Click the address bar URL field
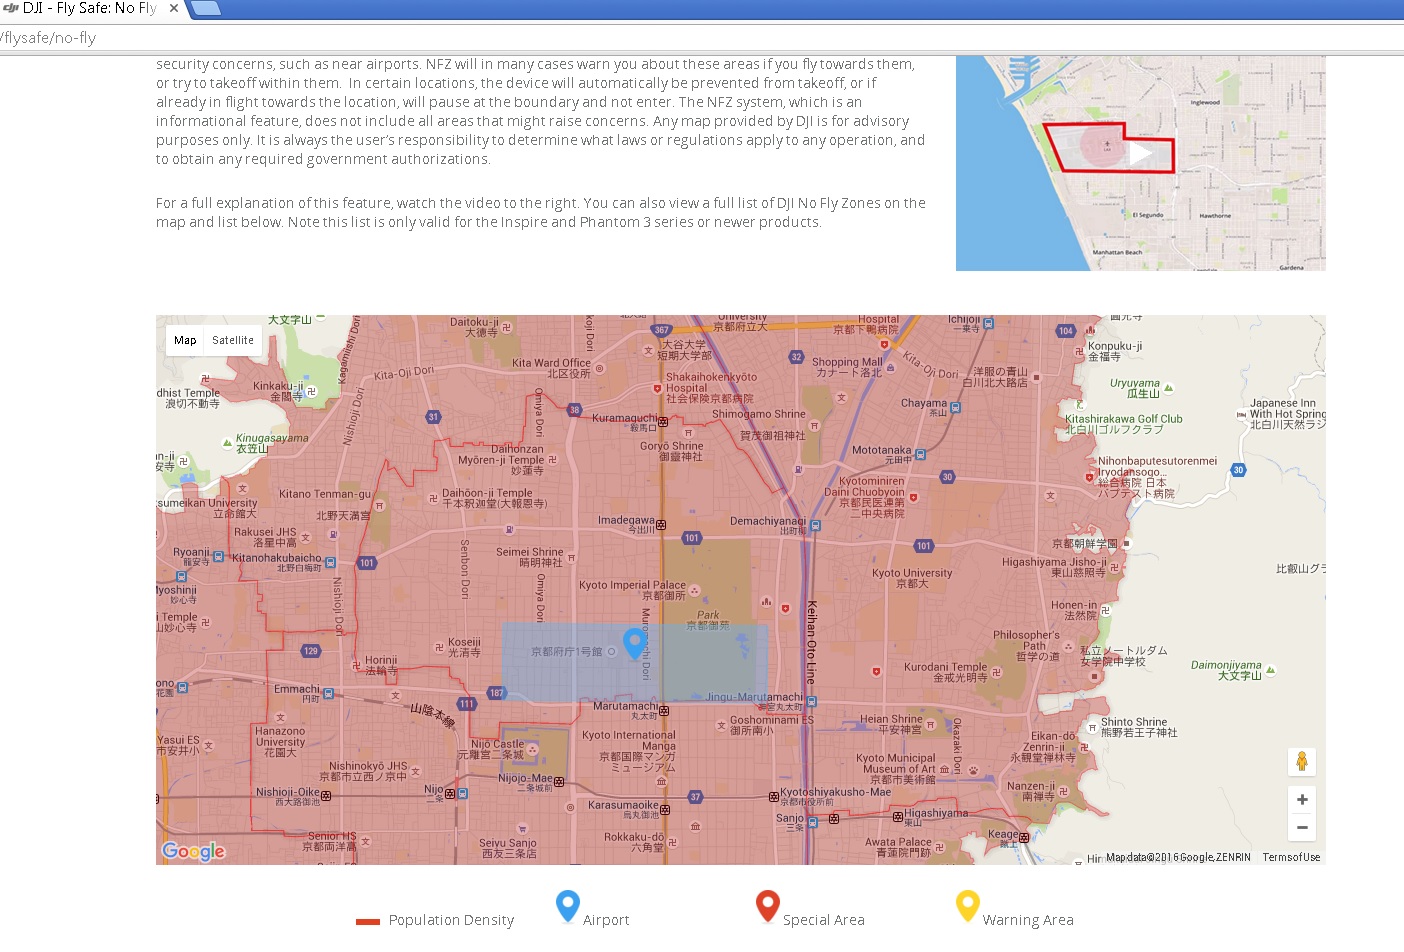Image resolution: width=1404 pixels, height=952 pixels. 700,38
